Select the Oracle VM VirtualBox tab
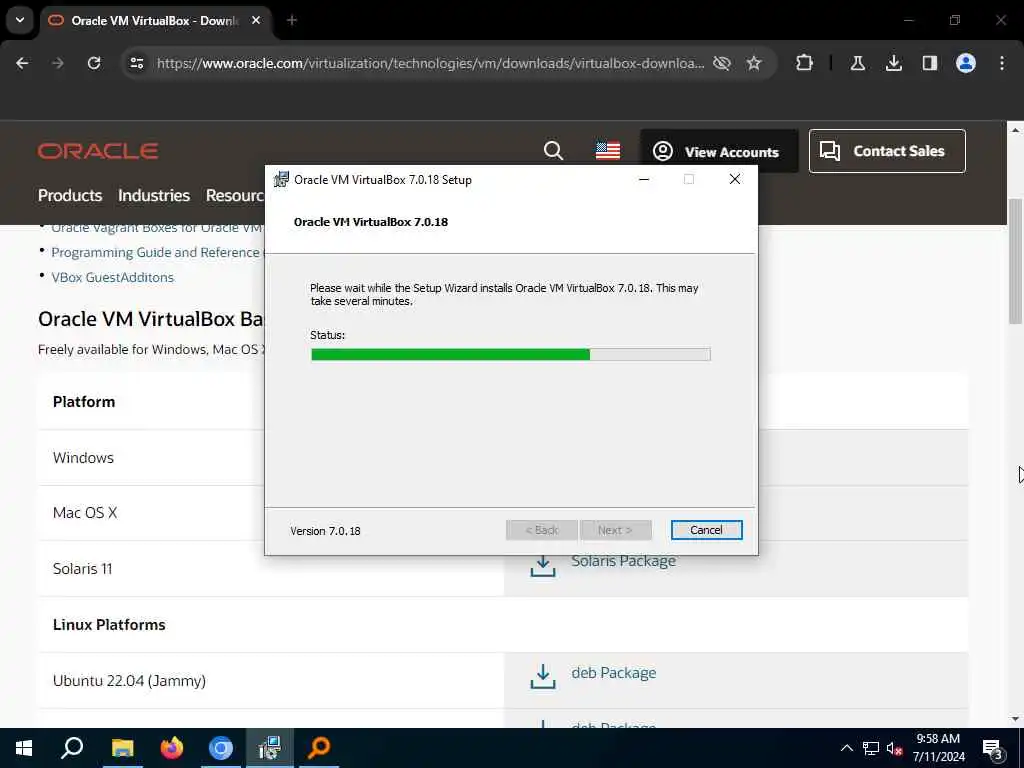This screenshot has width=1024, height=768. [157, 21]
